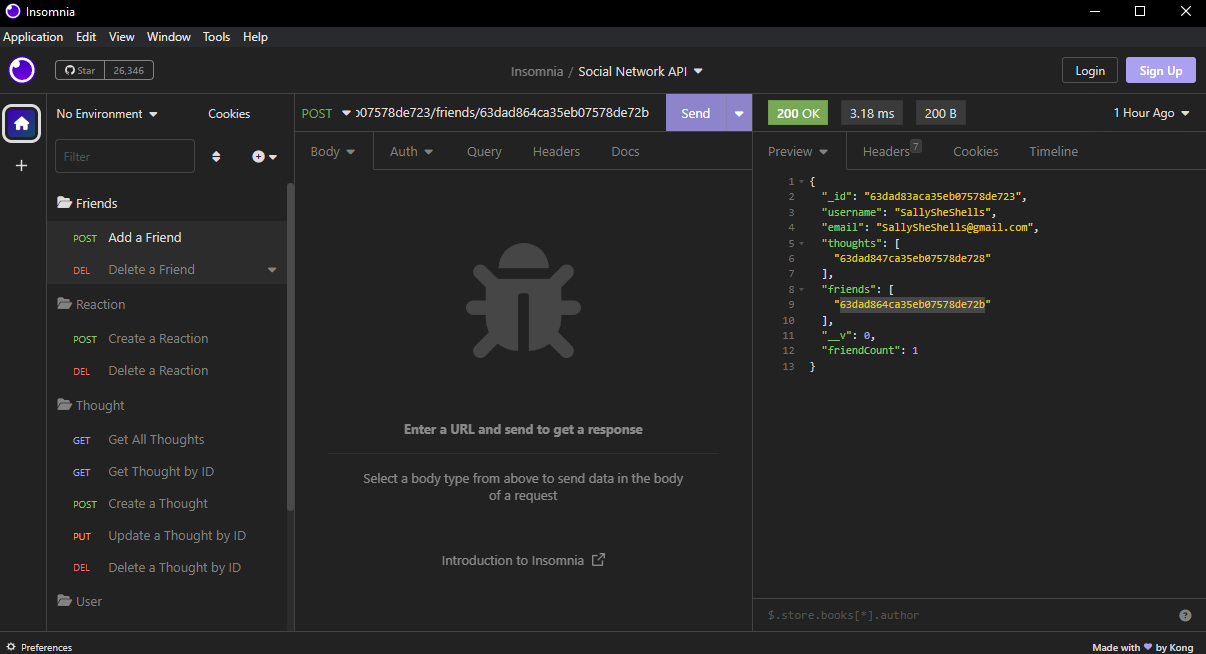Open GitHub Star button

(80, 70)
